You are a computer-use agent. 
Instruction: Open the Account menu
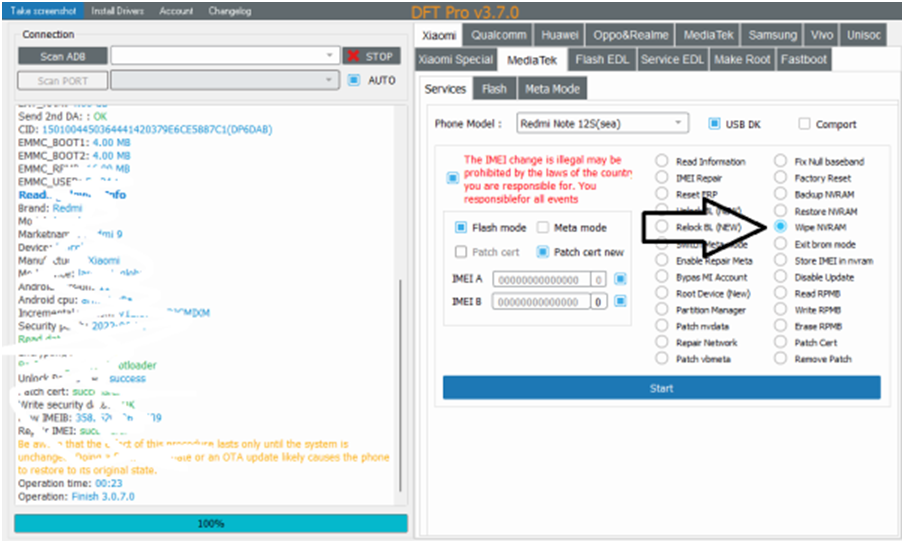click(176, 11)
